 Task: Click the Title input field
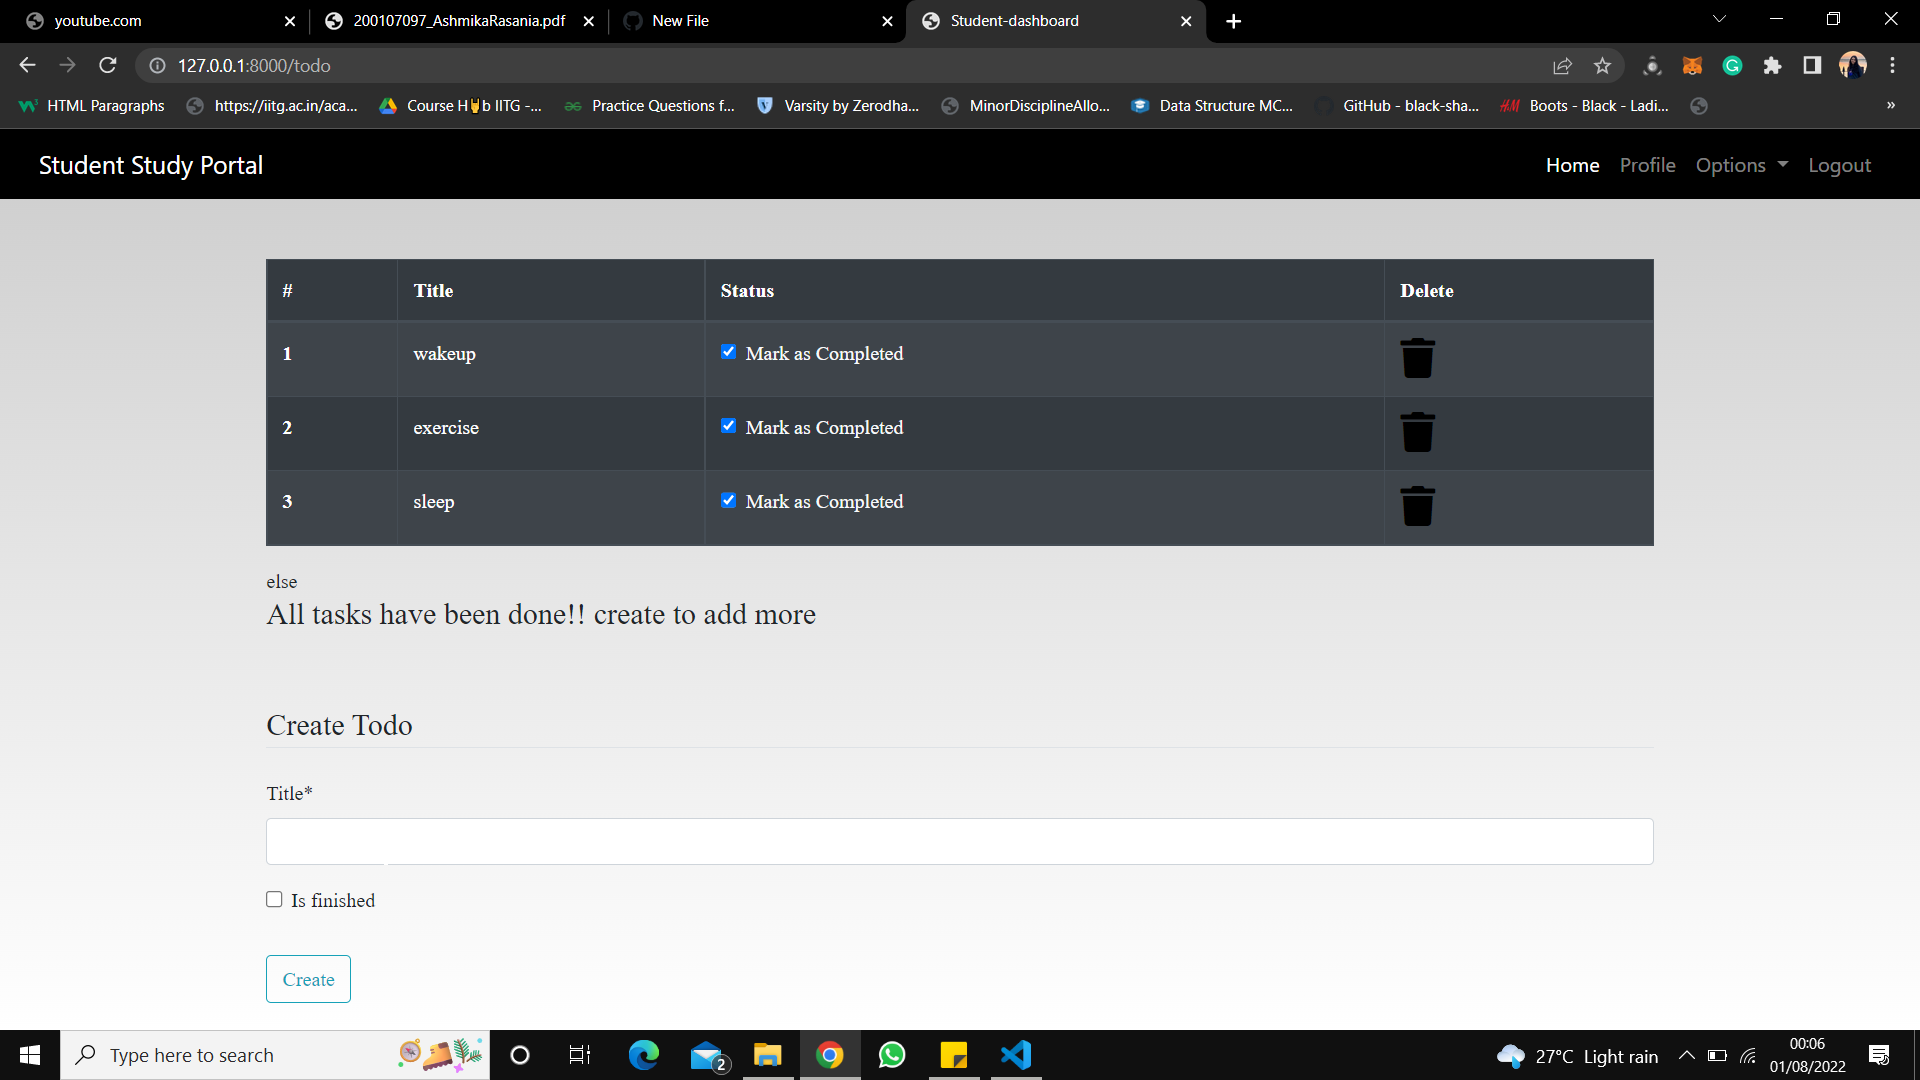pyautogui.click(x=959, y=841)
